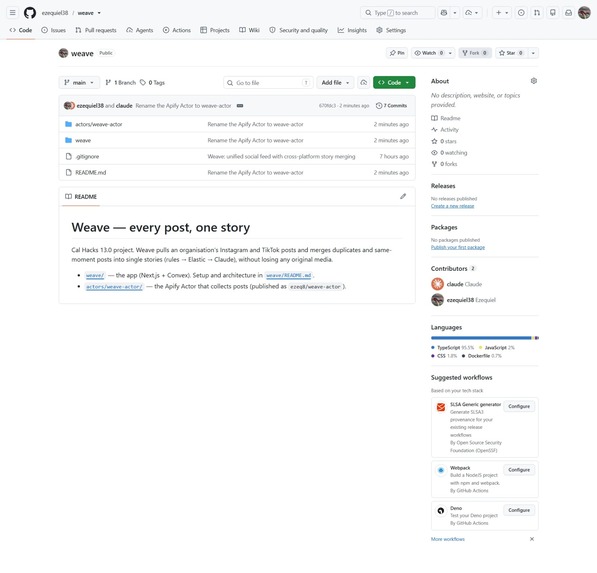Image resolution: width=597 pixels, height=573 pixels.
Task: Open the Add file dropdown
Action: tap(335, 83)
